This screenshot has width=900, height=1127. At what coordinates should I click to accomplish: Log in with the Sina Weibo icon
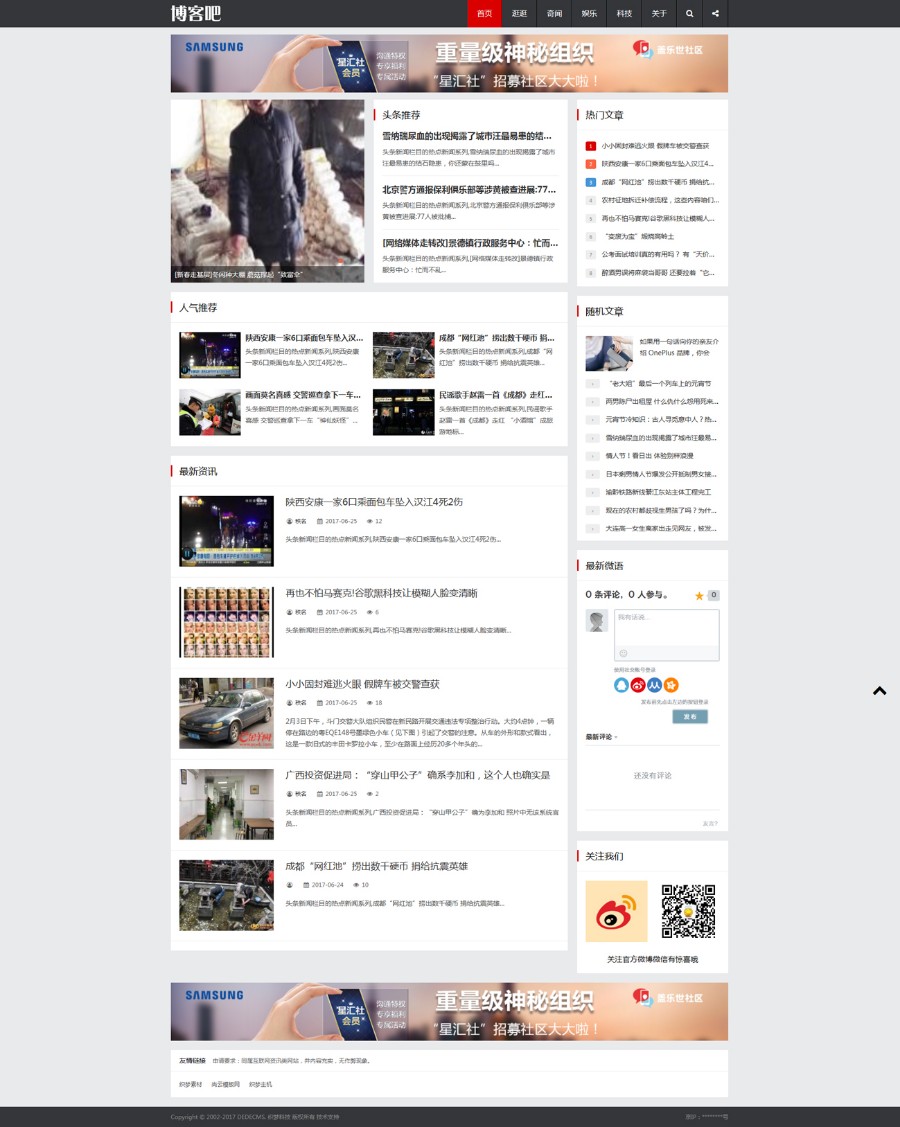(x=638, y=686)
